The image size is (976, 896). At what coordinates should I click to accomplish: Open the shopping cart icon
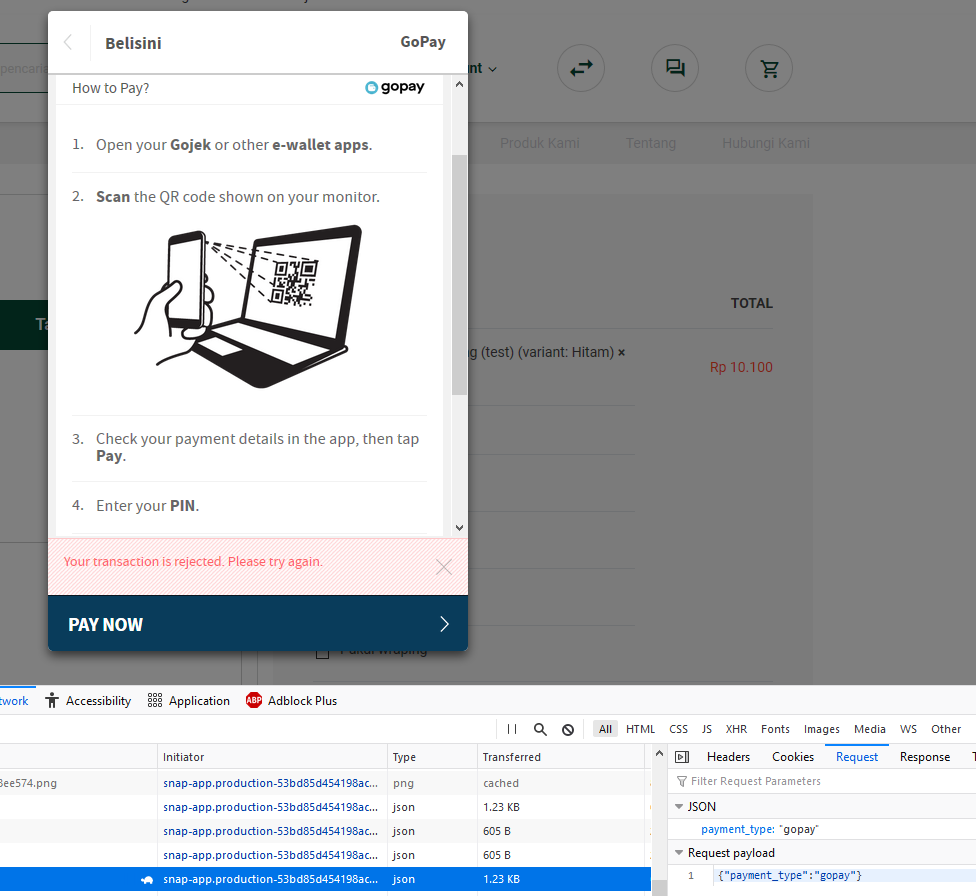tap(769, 68)
